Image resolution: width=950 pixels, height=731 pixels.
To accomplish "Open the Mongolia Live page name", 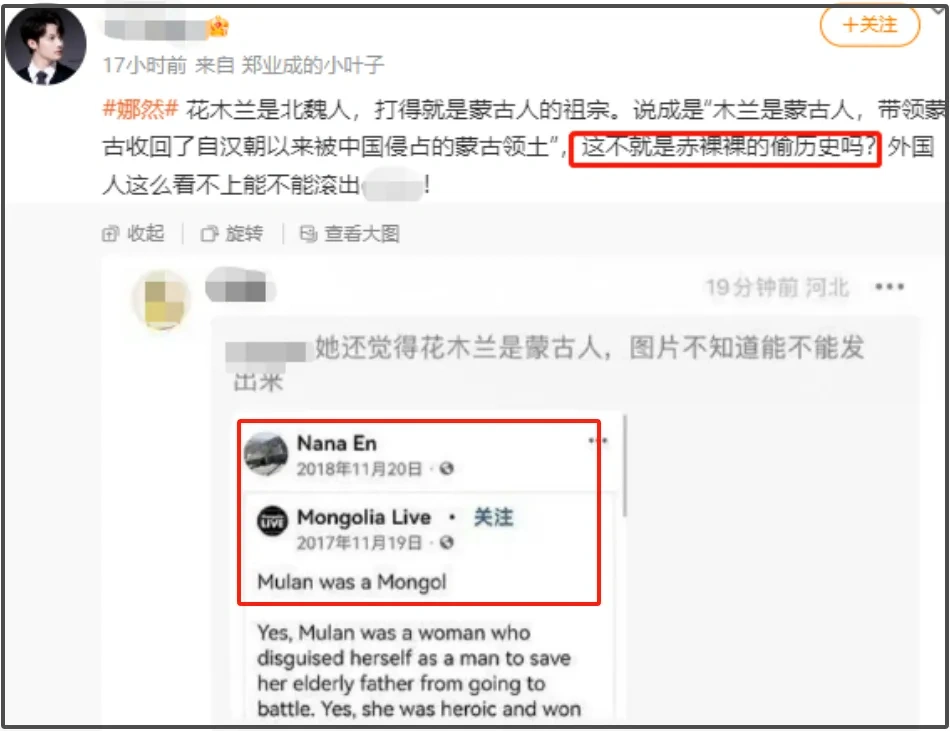I will pos(364,517).
